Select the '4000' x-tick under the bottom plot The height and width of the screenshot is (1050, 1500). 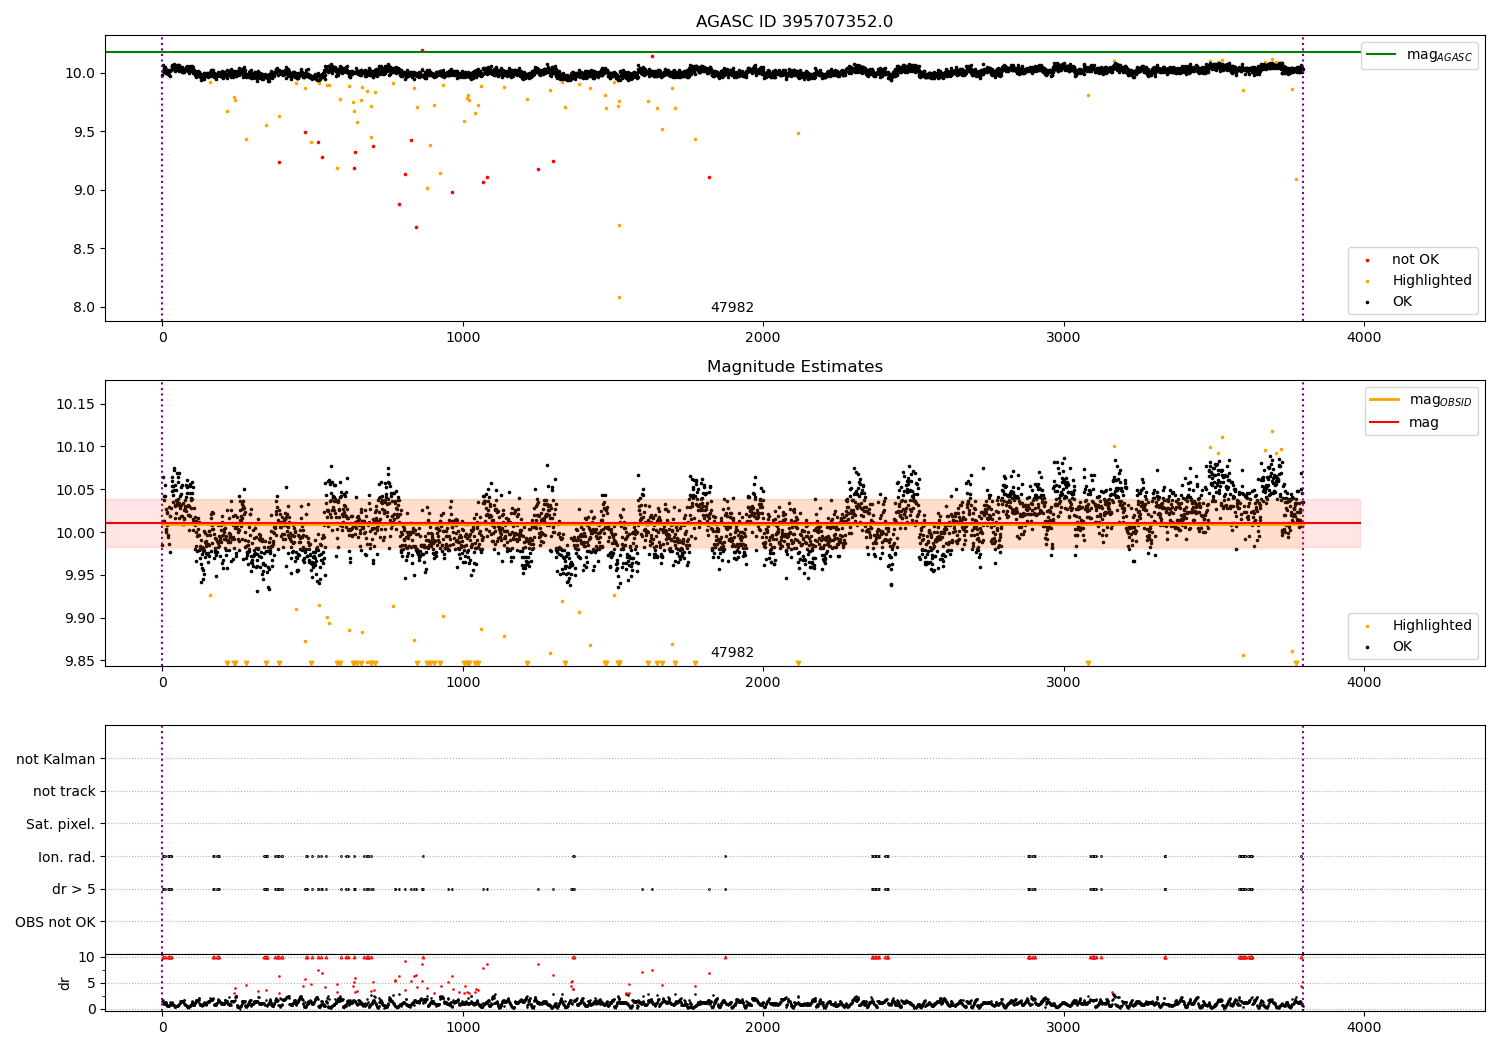(x=1364, y=1026)
